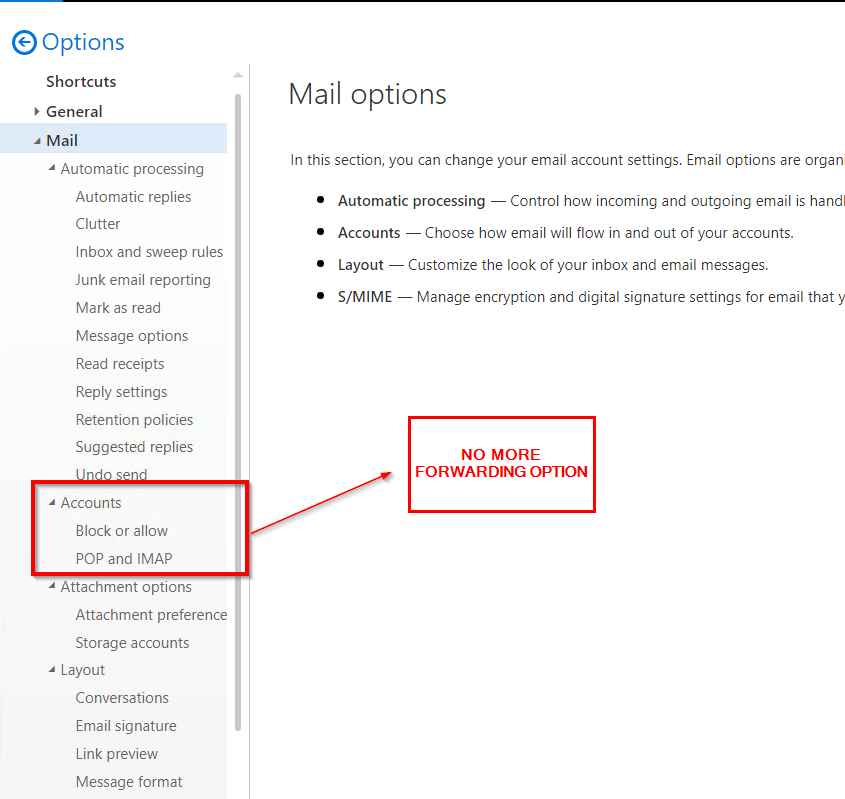Click the back arrow icon beside Options

(x=23, y=42)
